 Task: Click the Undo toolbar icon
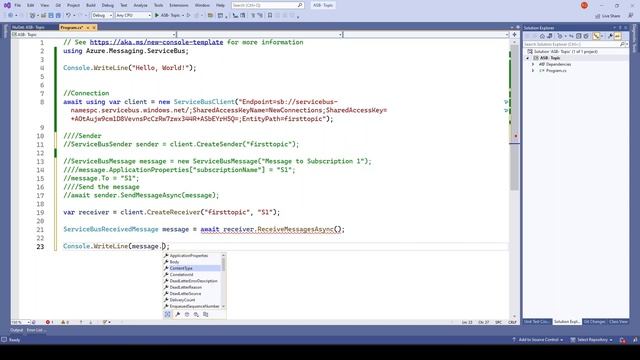pos(68,15)
